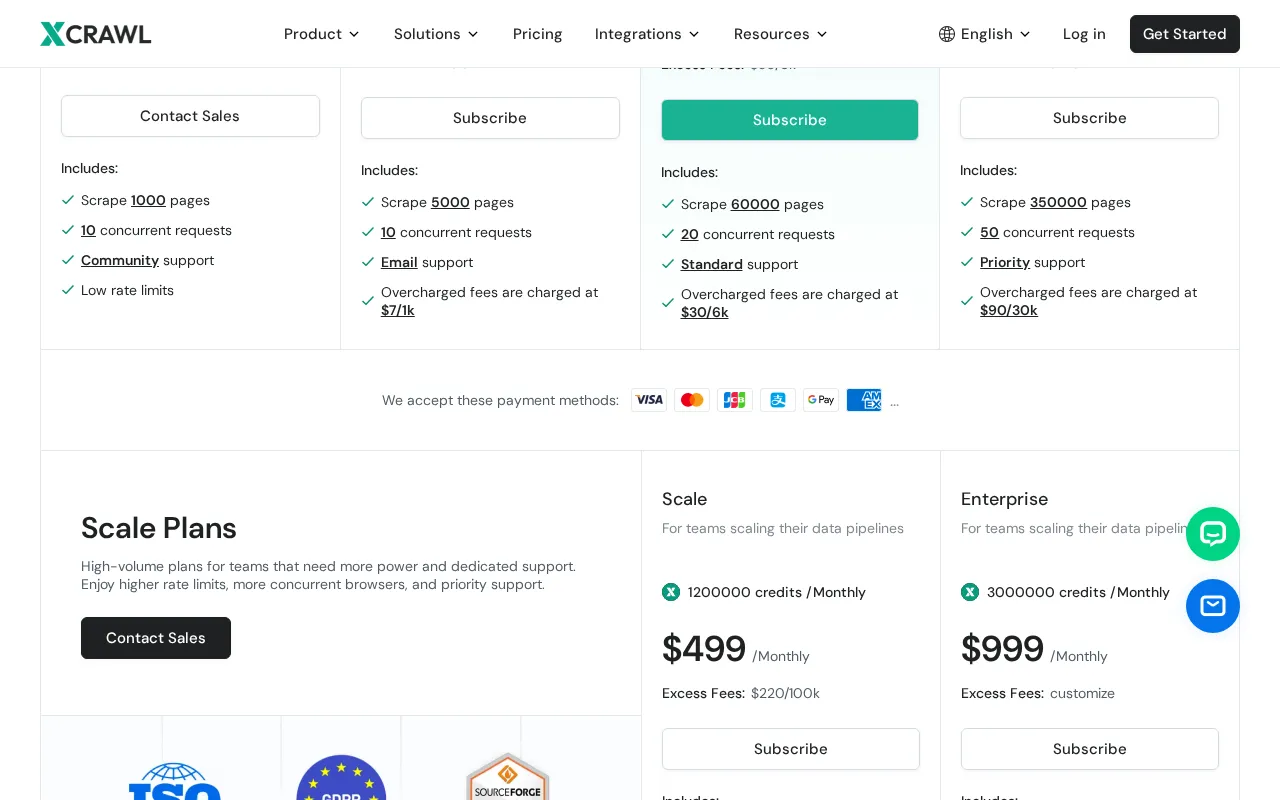
Task: Click Contact Sales in the free plan card
Action: tap(190, 116)
